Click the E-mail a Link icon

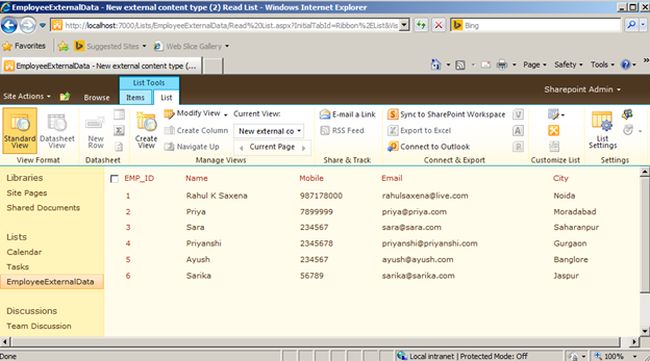point(325,114)
